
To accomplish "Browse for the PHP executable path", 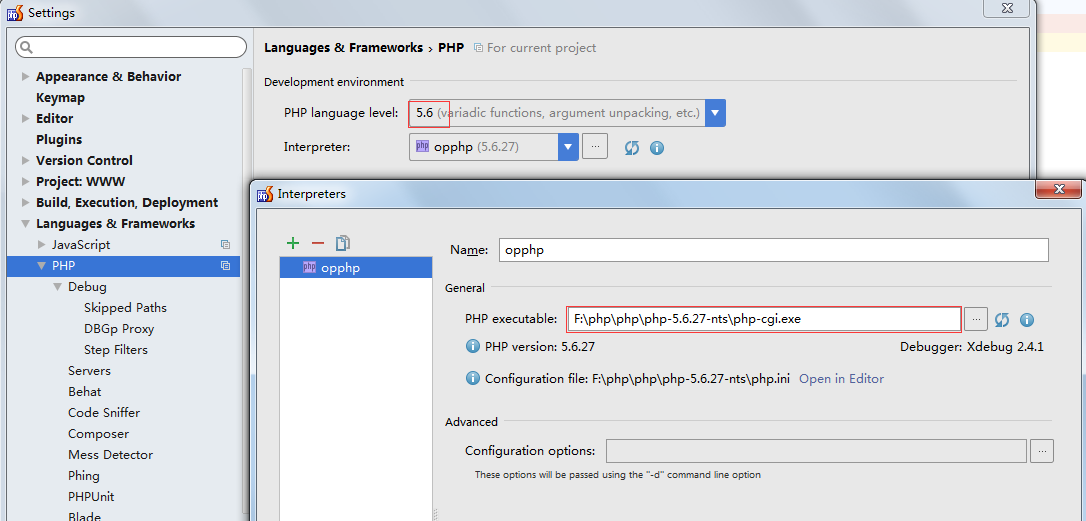I will [976, 319].
